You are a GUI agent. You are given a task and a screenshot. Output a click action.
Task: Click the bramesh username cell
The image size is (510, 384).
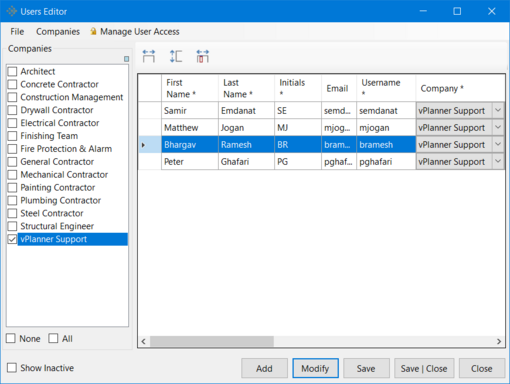click(x=386, y=145)
